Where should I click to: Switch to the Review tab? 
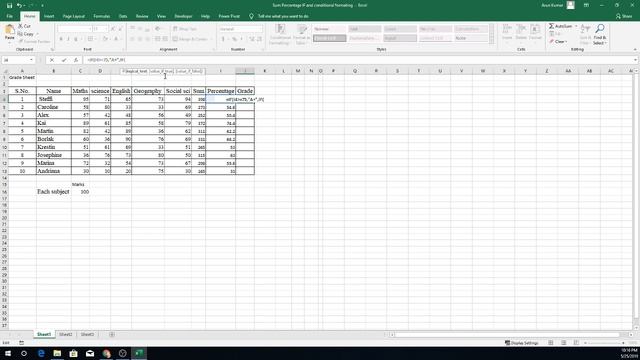point(142,16)
